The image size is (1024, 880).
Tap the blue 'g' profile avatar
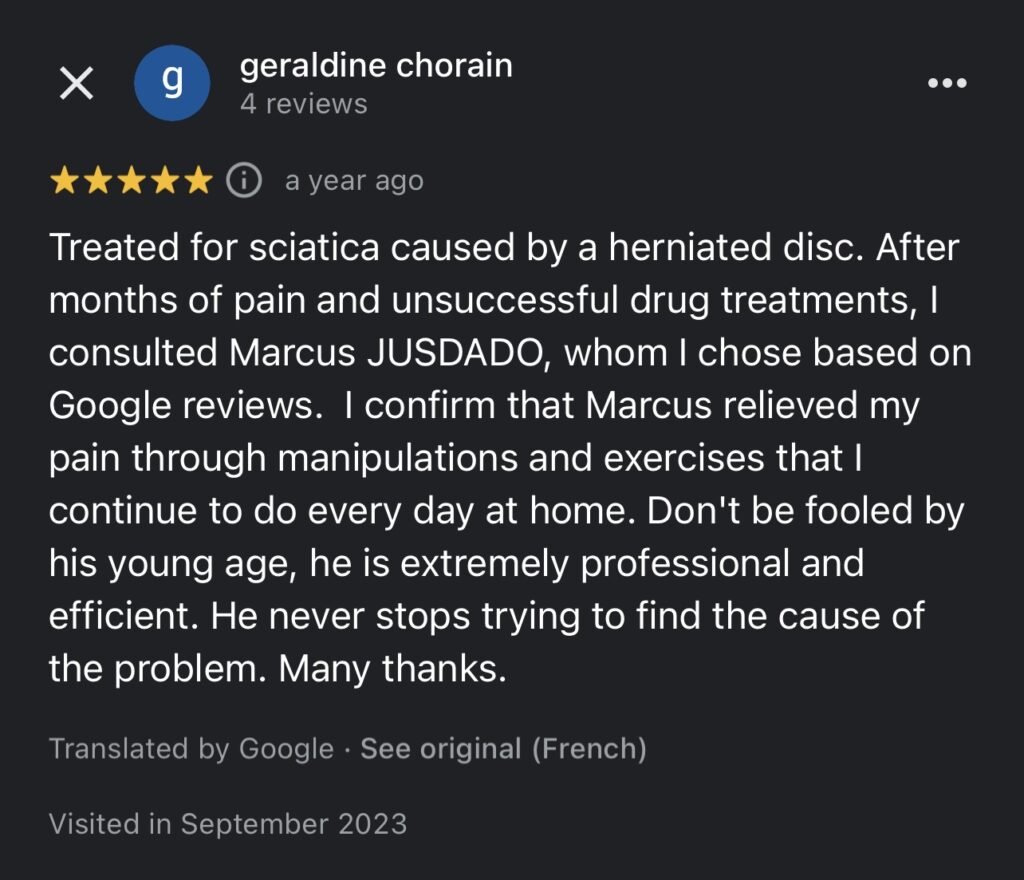click(x=172, y=83)
